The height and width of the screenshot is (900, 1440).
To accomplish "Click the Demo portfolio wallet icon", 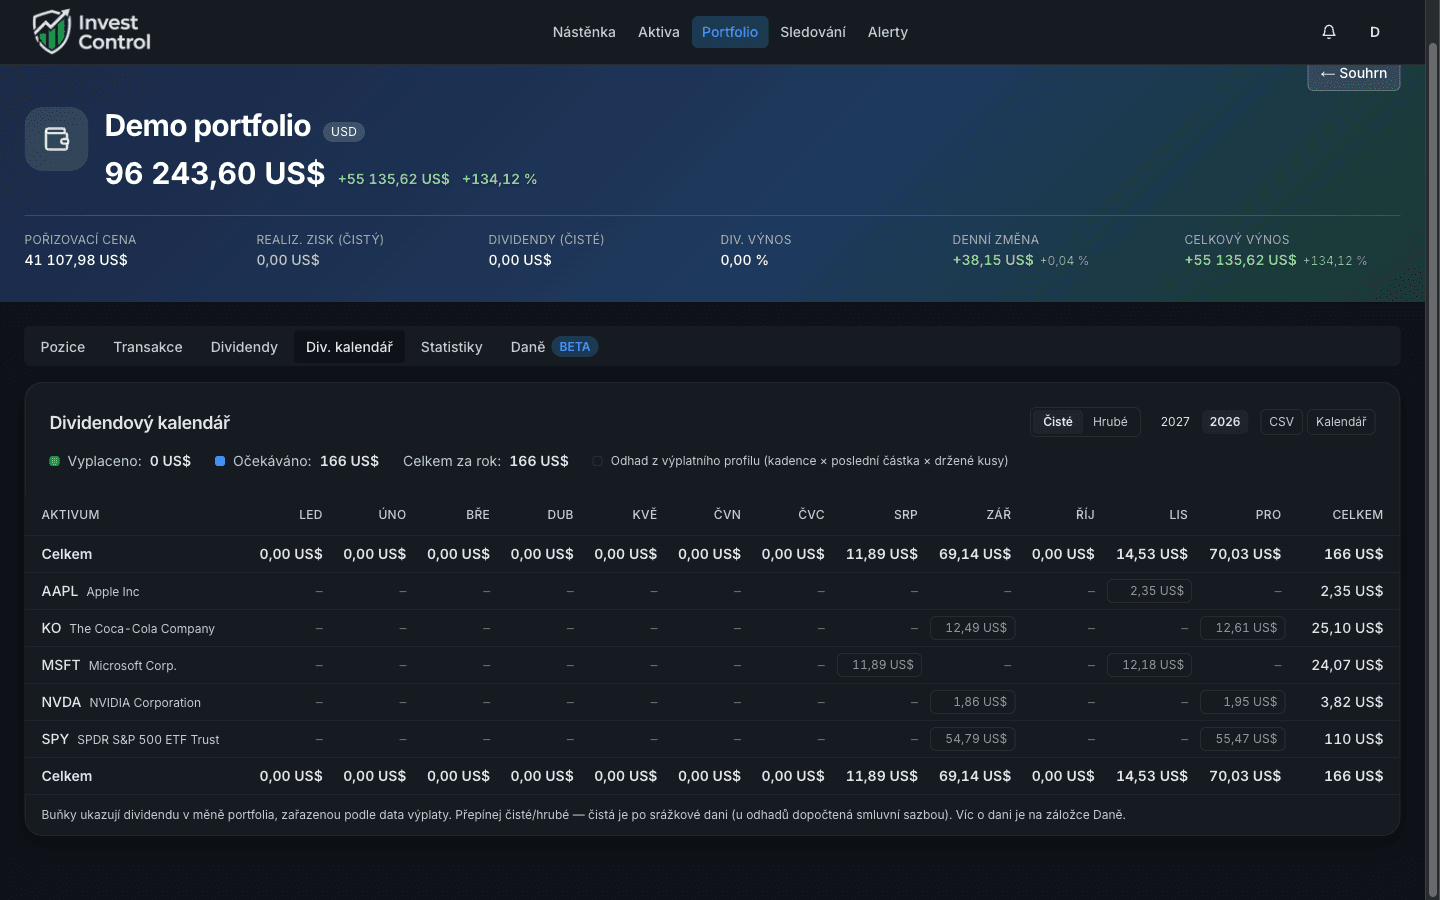I will (56, 139).
